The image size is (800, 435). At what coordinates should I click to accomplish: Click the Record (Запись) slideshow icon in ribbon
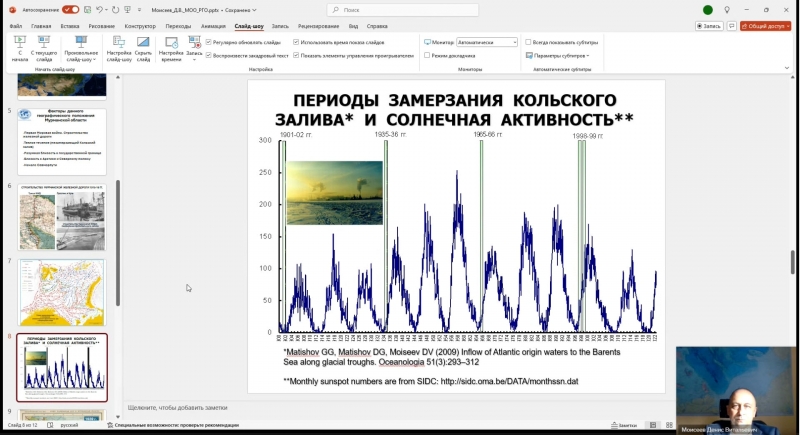coord(194,46)
